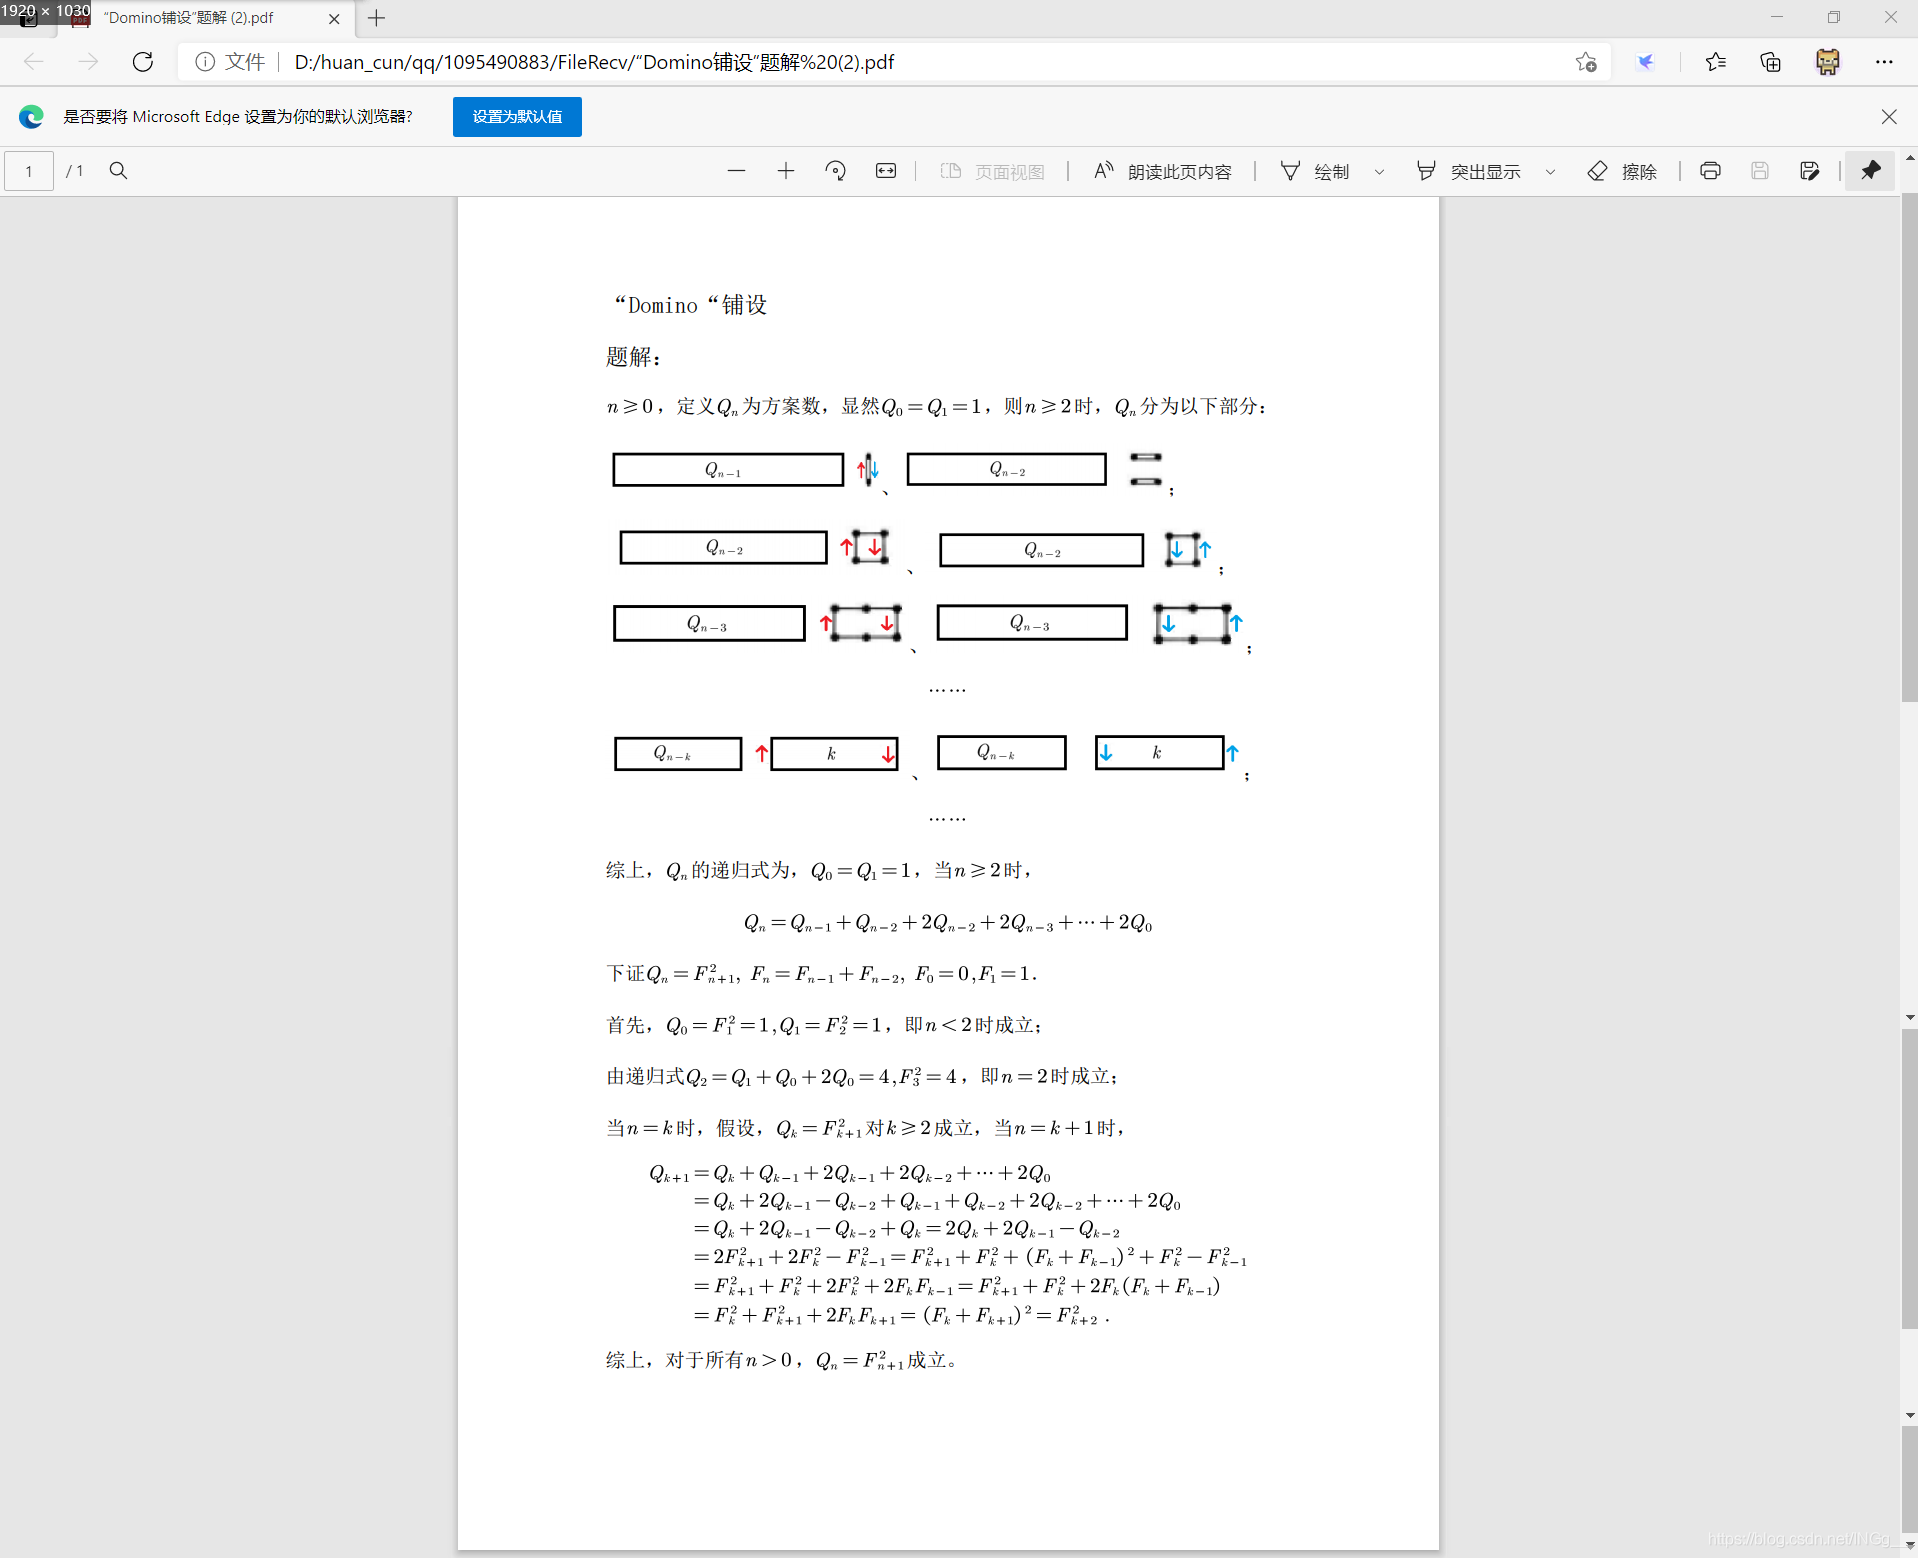Click 朗读此页内容 read aloud button
The image size is (1918, 1558).
pyautogui.click(x=1162, y=172)
